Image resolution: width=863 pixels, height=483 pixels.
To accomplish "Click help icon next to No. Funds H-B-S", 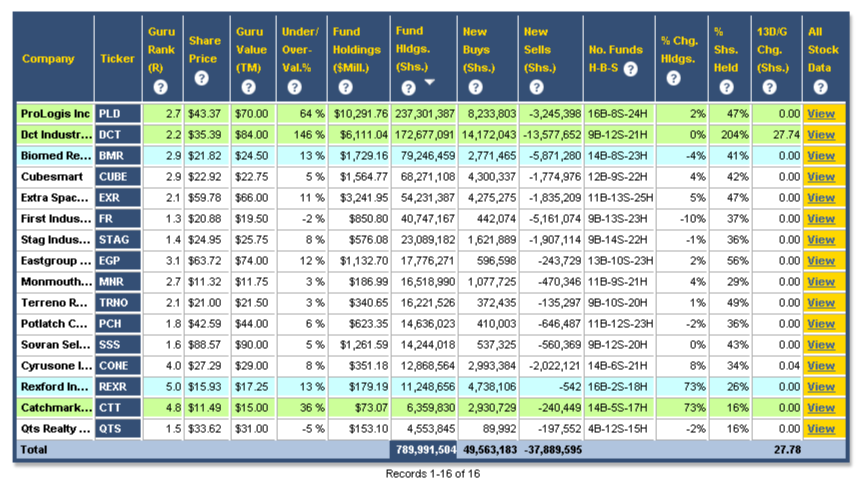I will pos(631,69).
